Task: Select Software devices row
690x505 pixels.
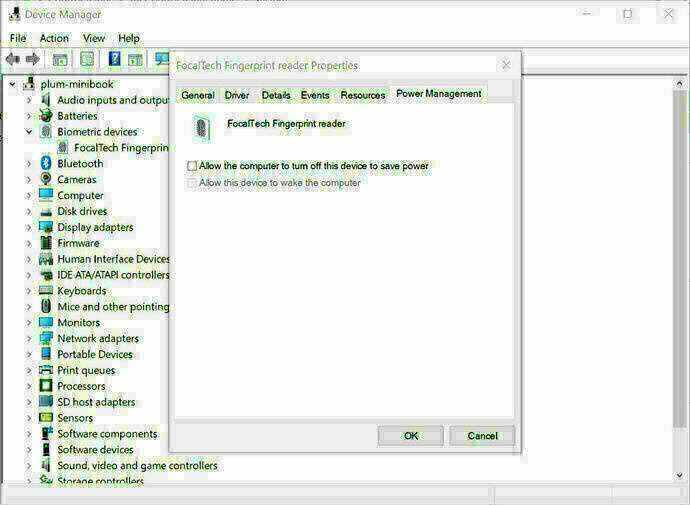Action: (x=95, y=450)
